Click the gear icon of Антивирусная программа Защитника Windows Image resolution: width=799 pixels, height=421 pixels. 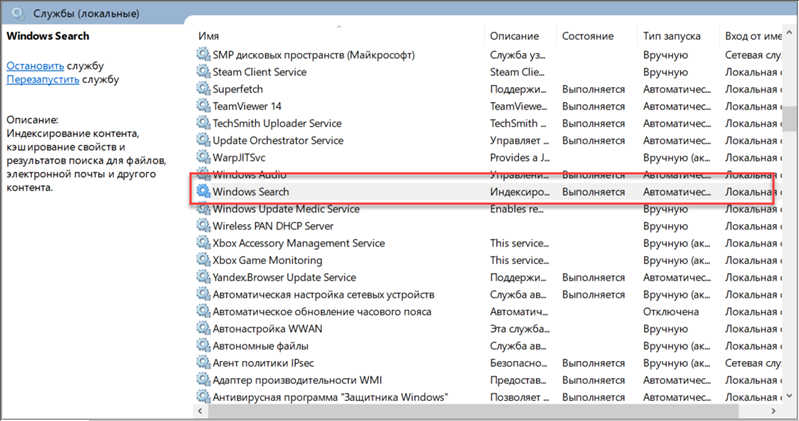click(x=203, y=397)
